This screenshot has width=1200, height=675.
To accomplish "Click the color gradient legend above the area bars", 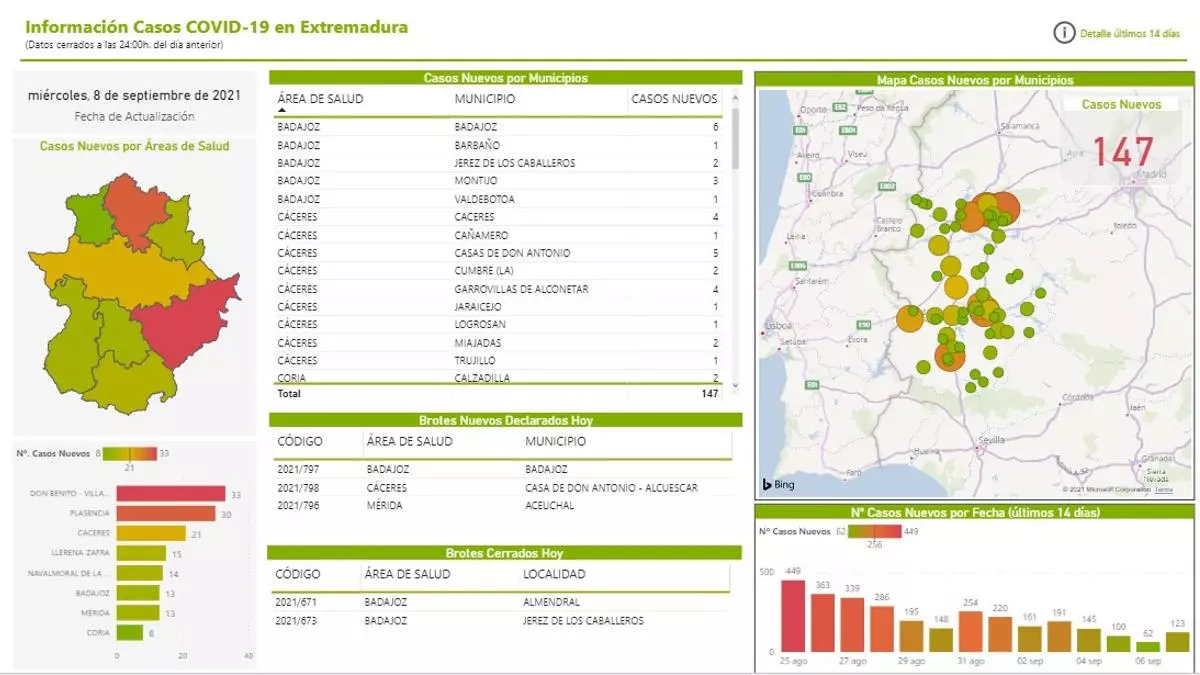I will pyautogui.click(x=131, y=454).
